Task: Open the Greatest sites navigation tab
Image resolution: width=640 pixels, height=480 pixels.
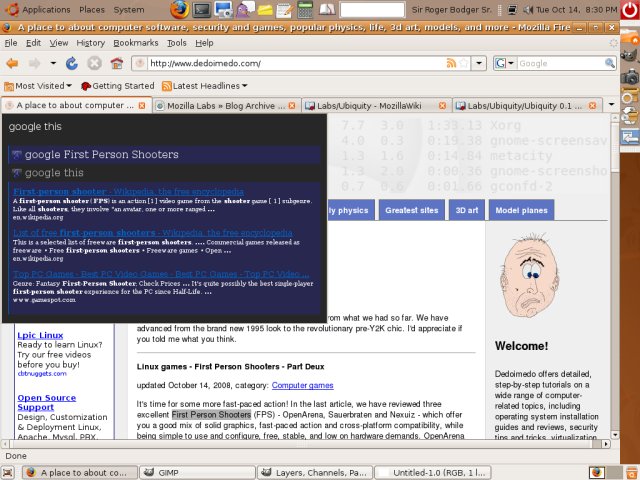Action: 411,210
